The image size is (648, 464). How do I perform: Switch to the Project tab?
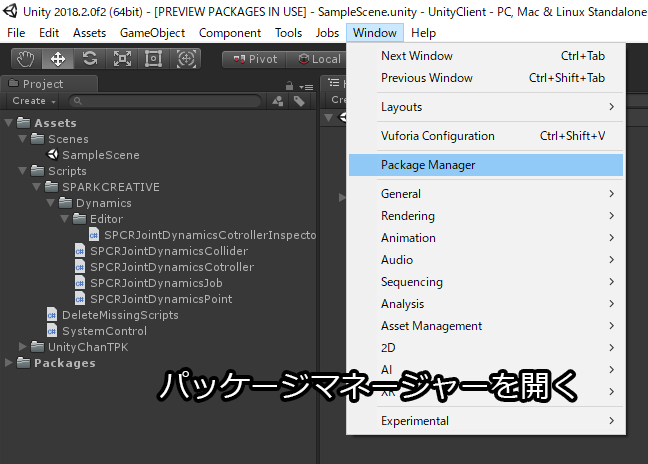[49, 84]
